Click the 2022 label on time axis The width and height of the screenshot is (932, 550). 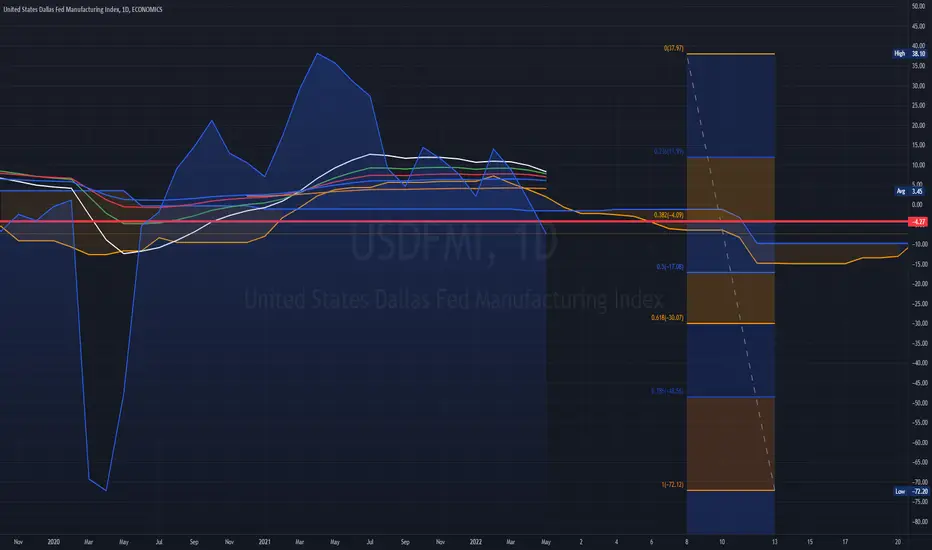coord(476,542)
